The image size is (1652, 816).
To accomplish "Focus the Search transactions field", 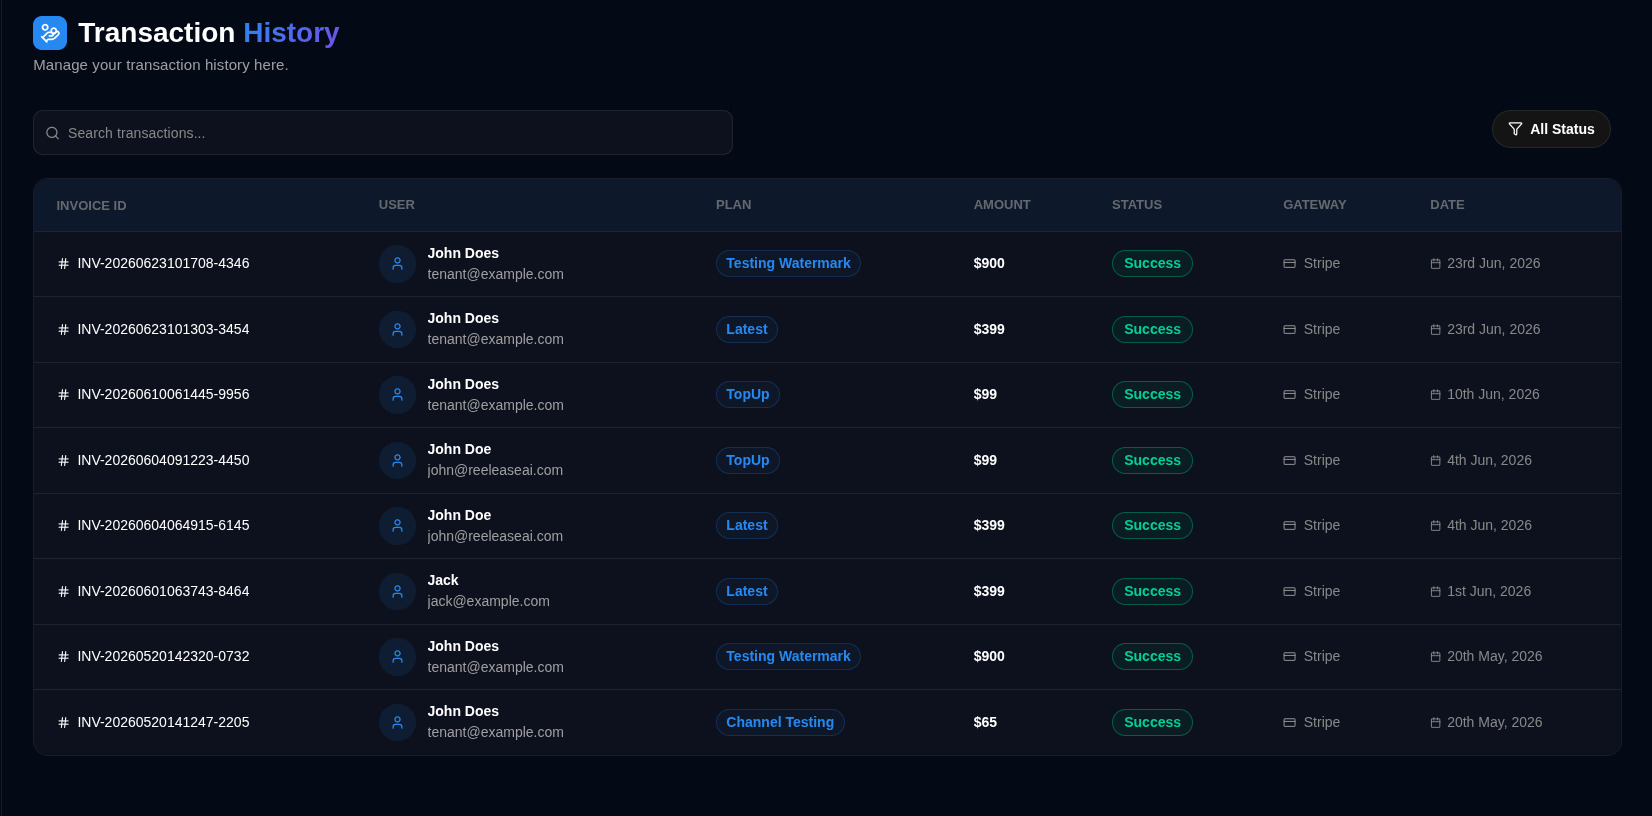I will point(383,133).
